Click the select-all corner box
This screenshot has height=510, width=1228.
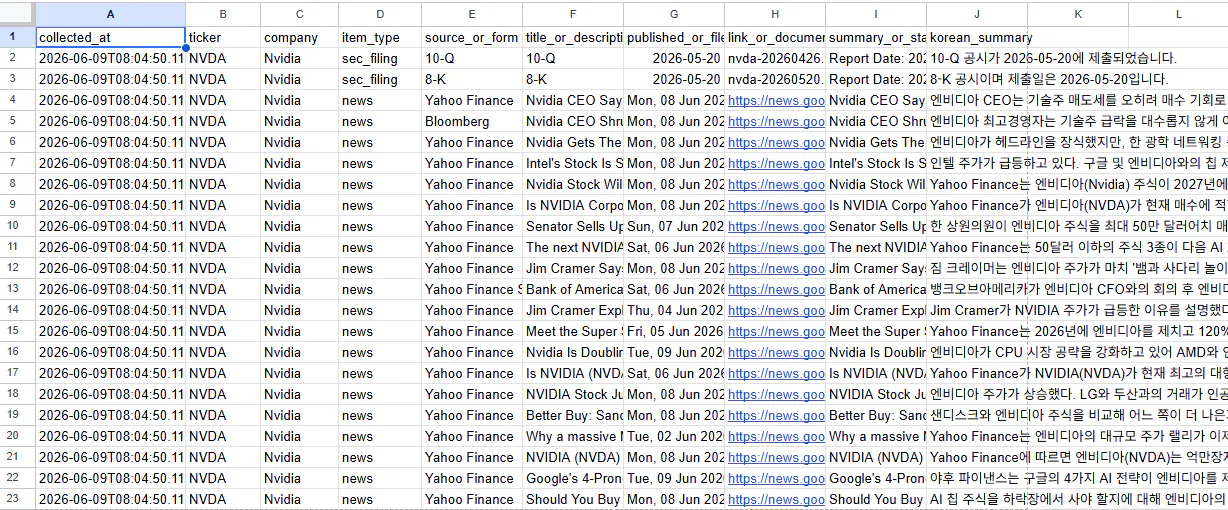pos(17,14)
